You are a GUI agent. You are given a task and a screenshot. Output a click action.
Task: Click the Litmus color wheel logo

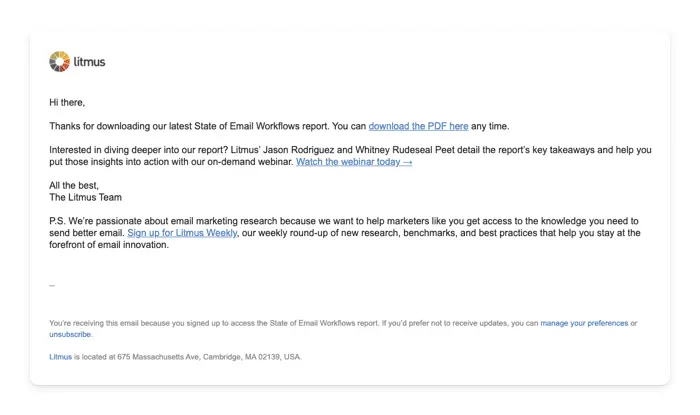click(x=59, y=62)
